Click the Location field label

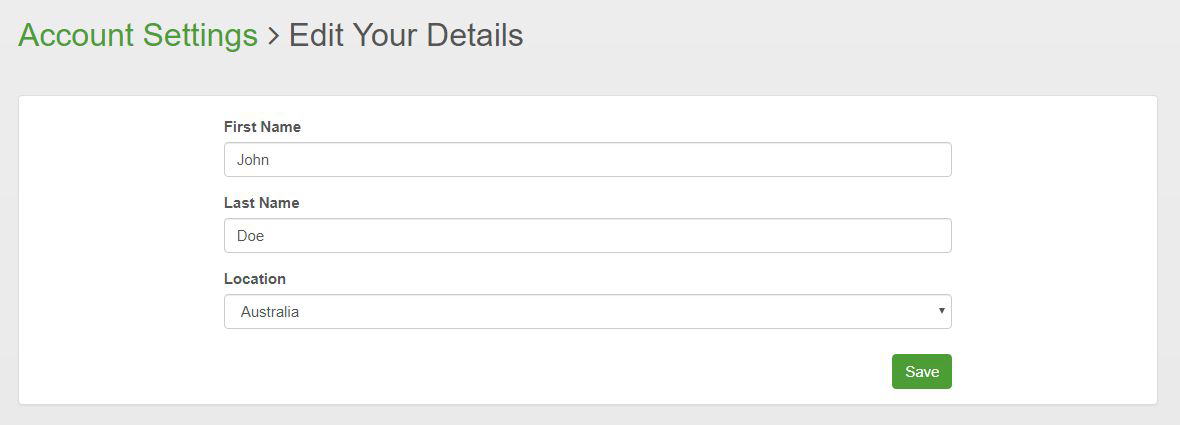255,279
